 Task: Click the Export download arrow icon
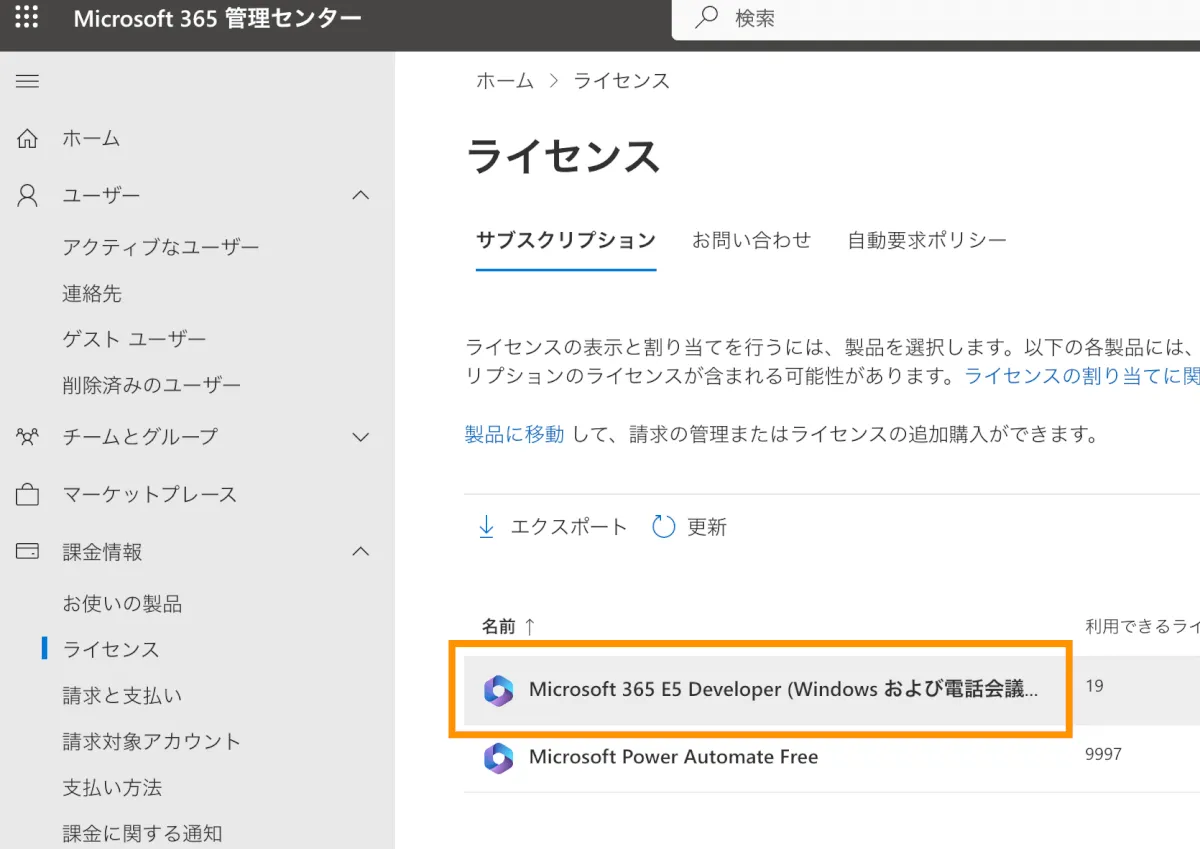(487, 527)
